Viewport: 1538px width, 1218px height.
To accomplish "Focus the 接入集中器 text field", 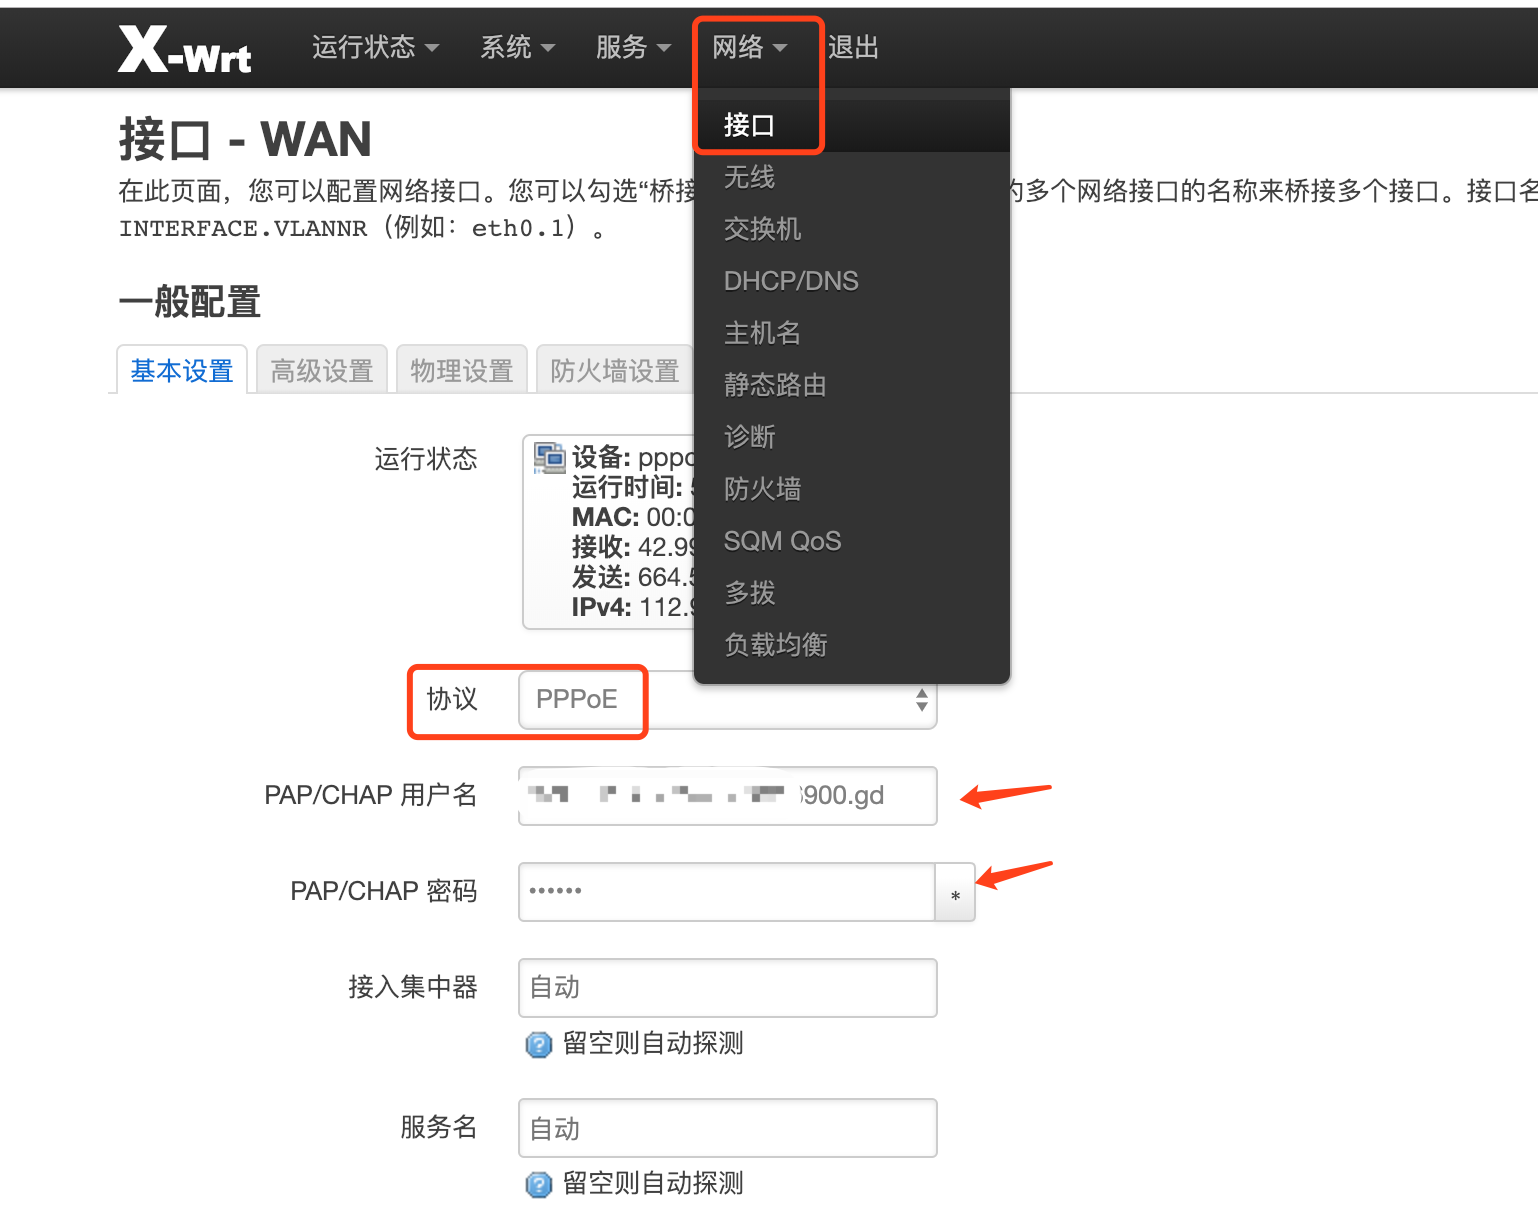I will tap(727, 988).
